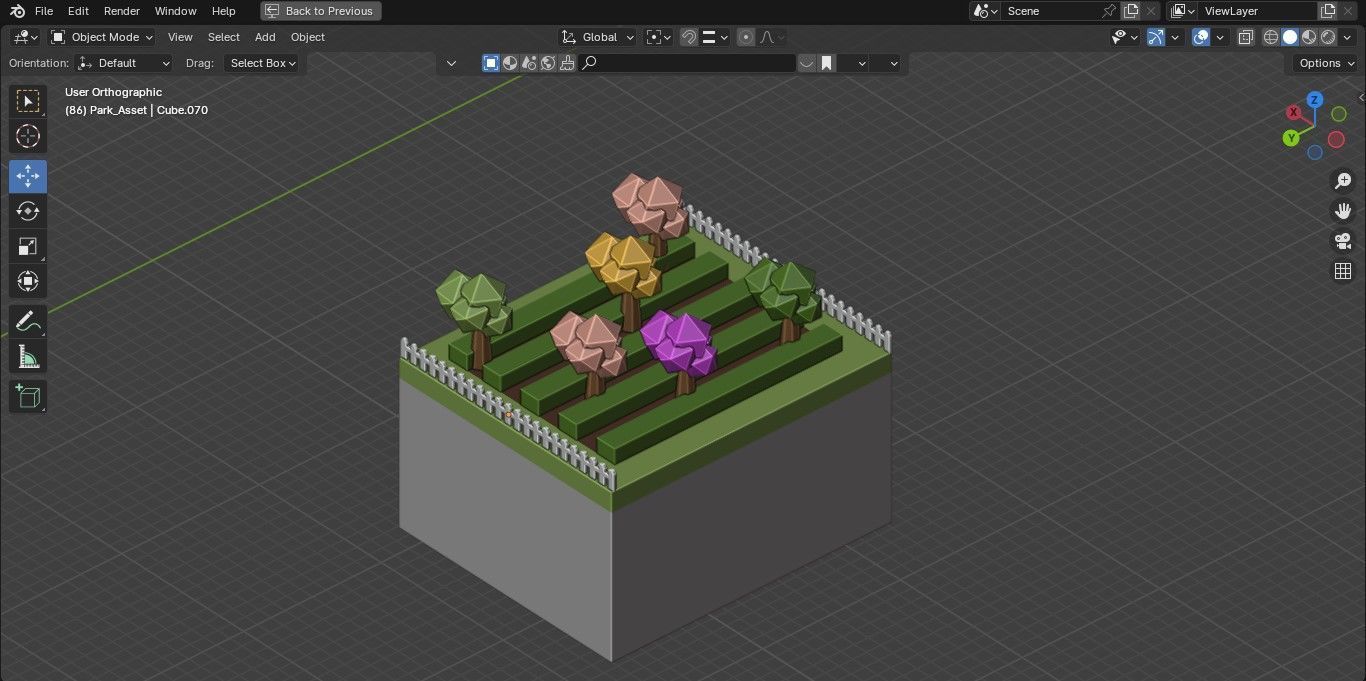The height and width of the screenshot is (681, 1366).
Task: Open the pivot point dropdown
Action: point(657,37)
